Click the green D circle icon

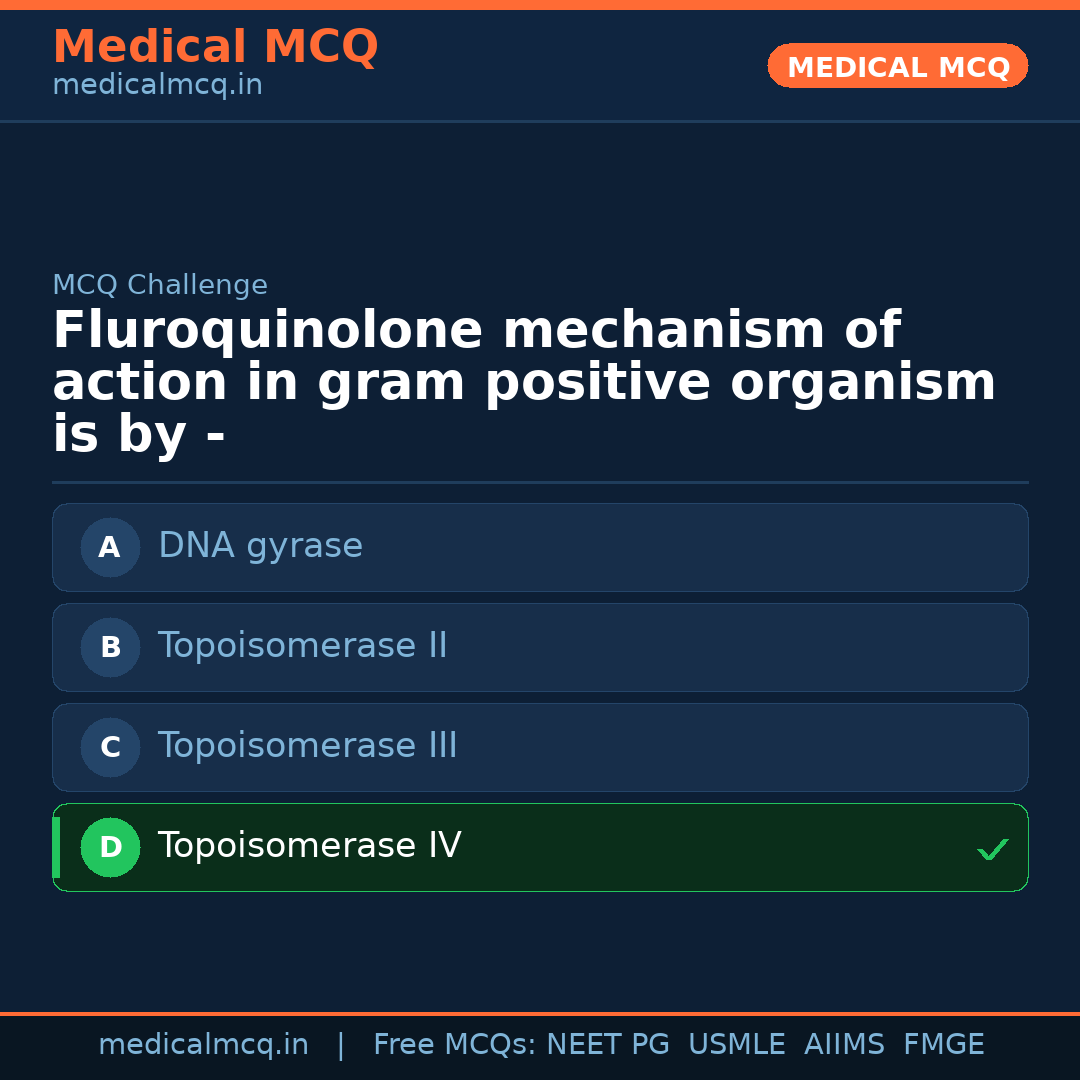click(x=110, y=847)
